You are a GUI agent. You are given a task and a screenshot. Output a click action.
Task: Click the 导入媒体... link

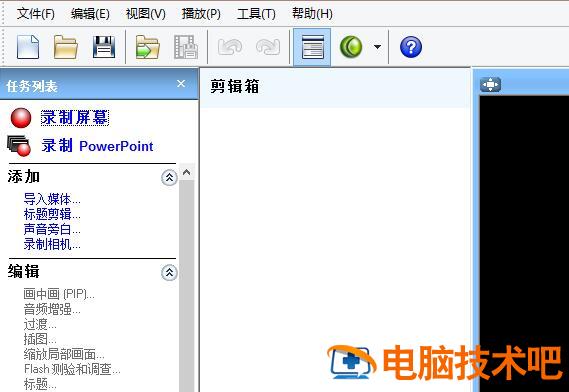pos(52,199)
